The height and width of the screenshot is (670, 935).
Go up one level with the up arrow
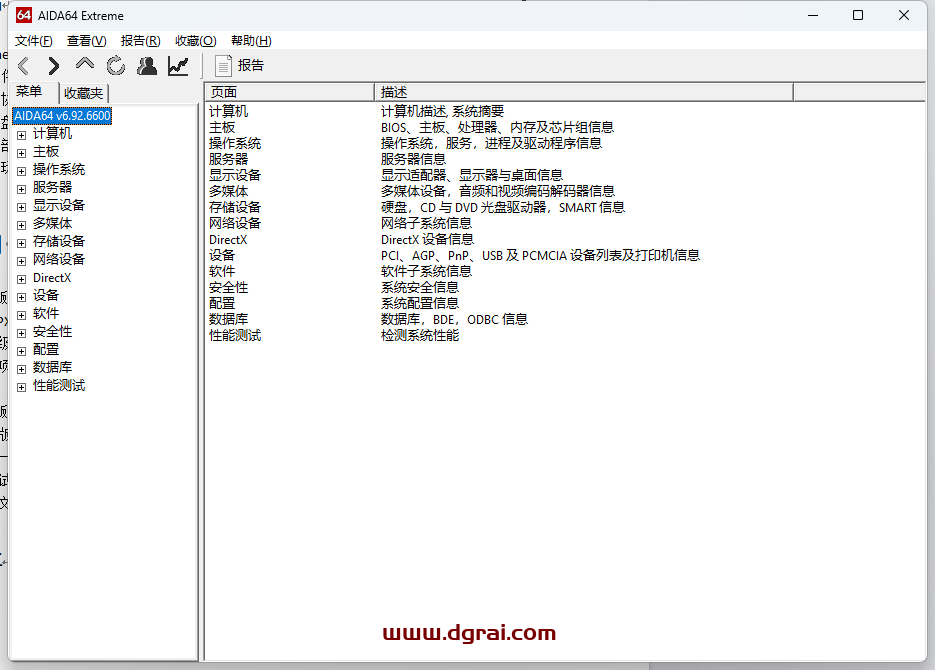coord(85,64)
